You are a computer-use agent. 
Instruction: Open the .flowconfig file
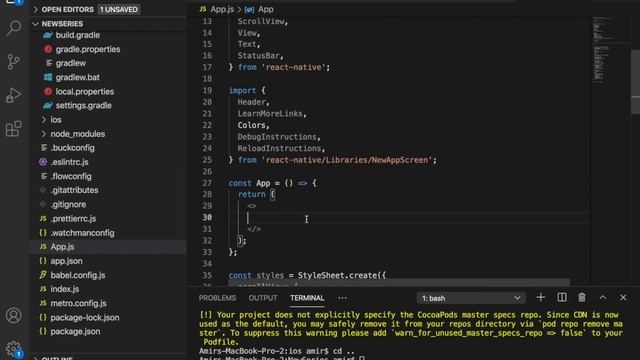71,176
